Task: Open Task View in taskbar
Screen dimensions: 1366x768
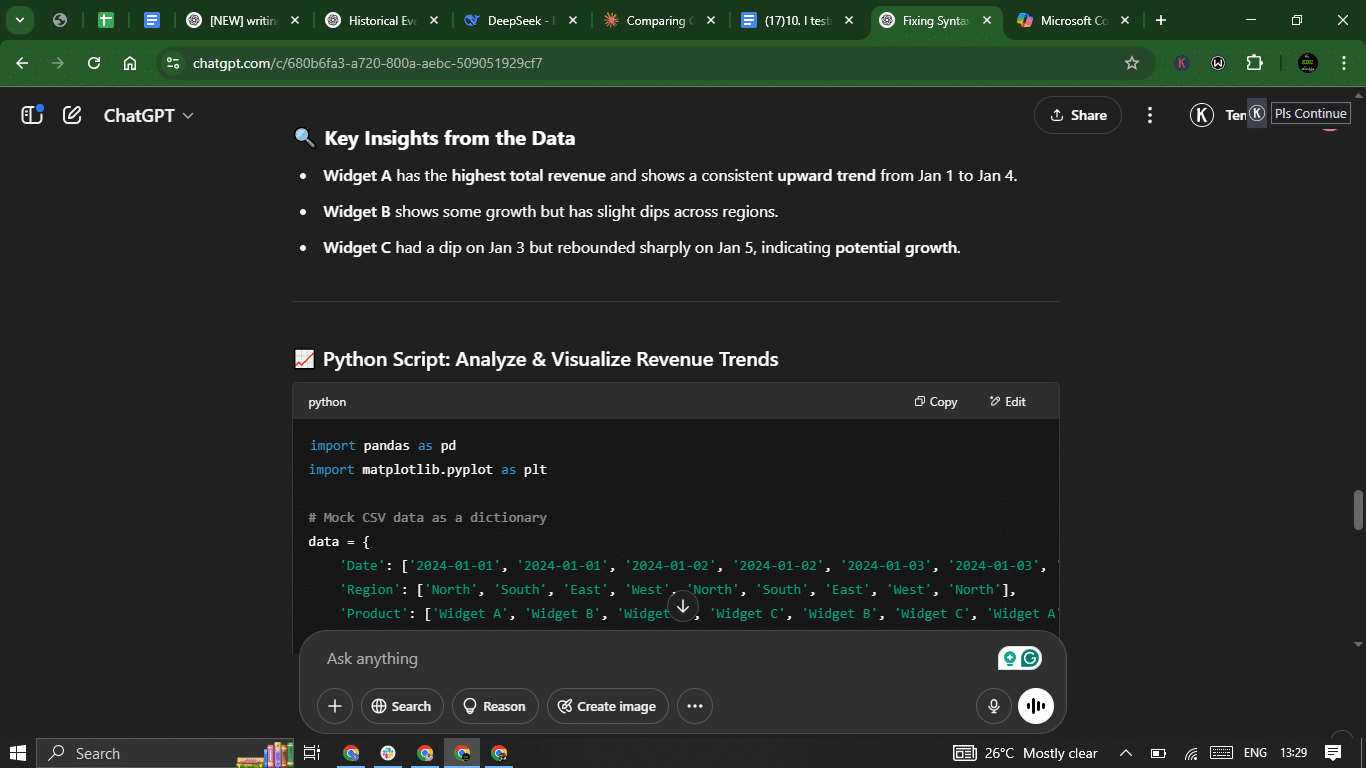Action: point(311,753)
